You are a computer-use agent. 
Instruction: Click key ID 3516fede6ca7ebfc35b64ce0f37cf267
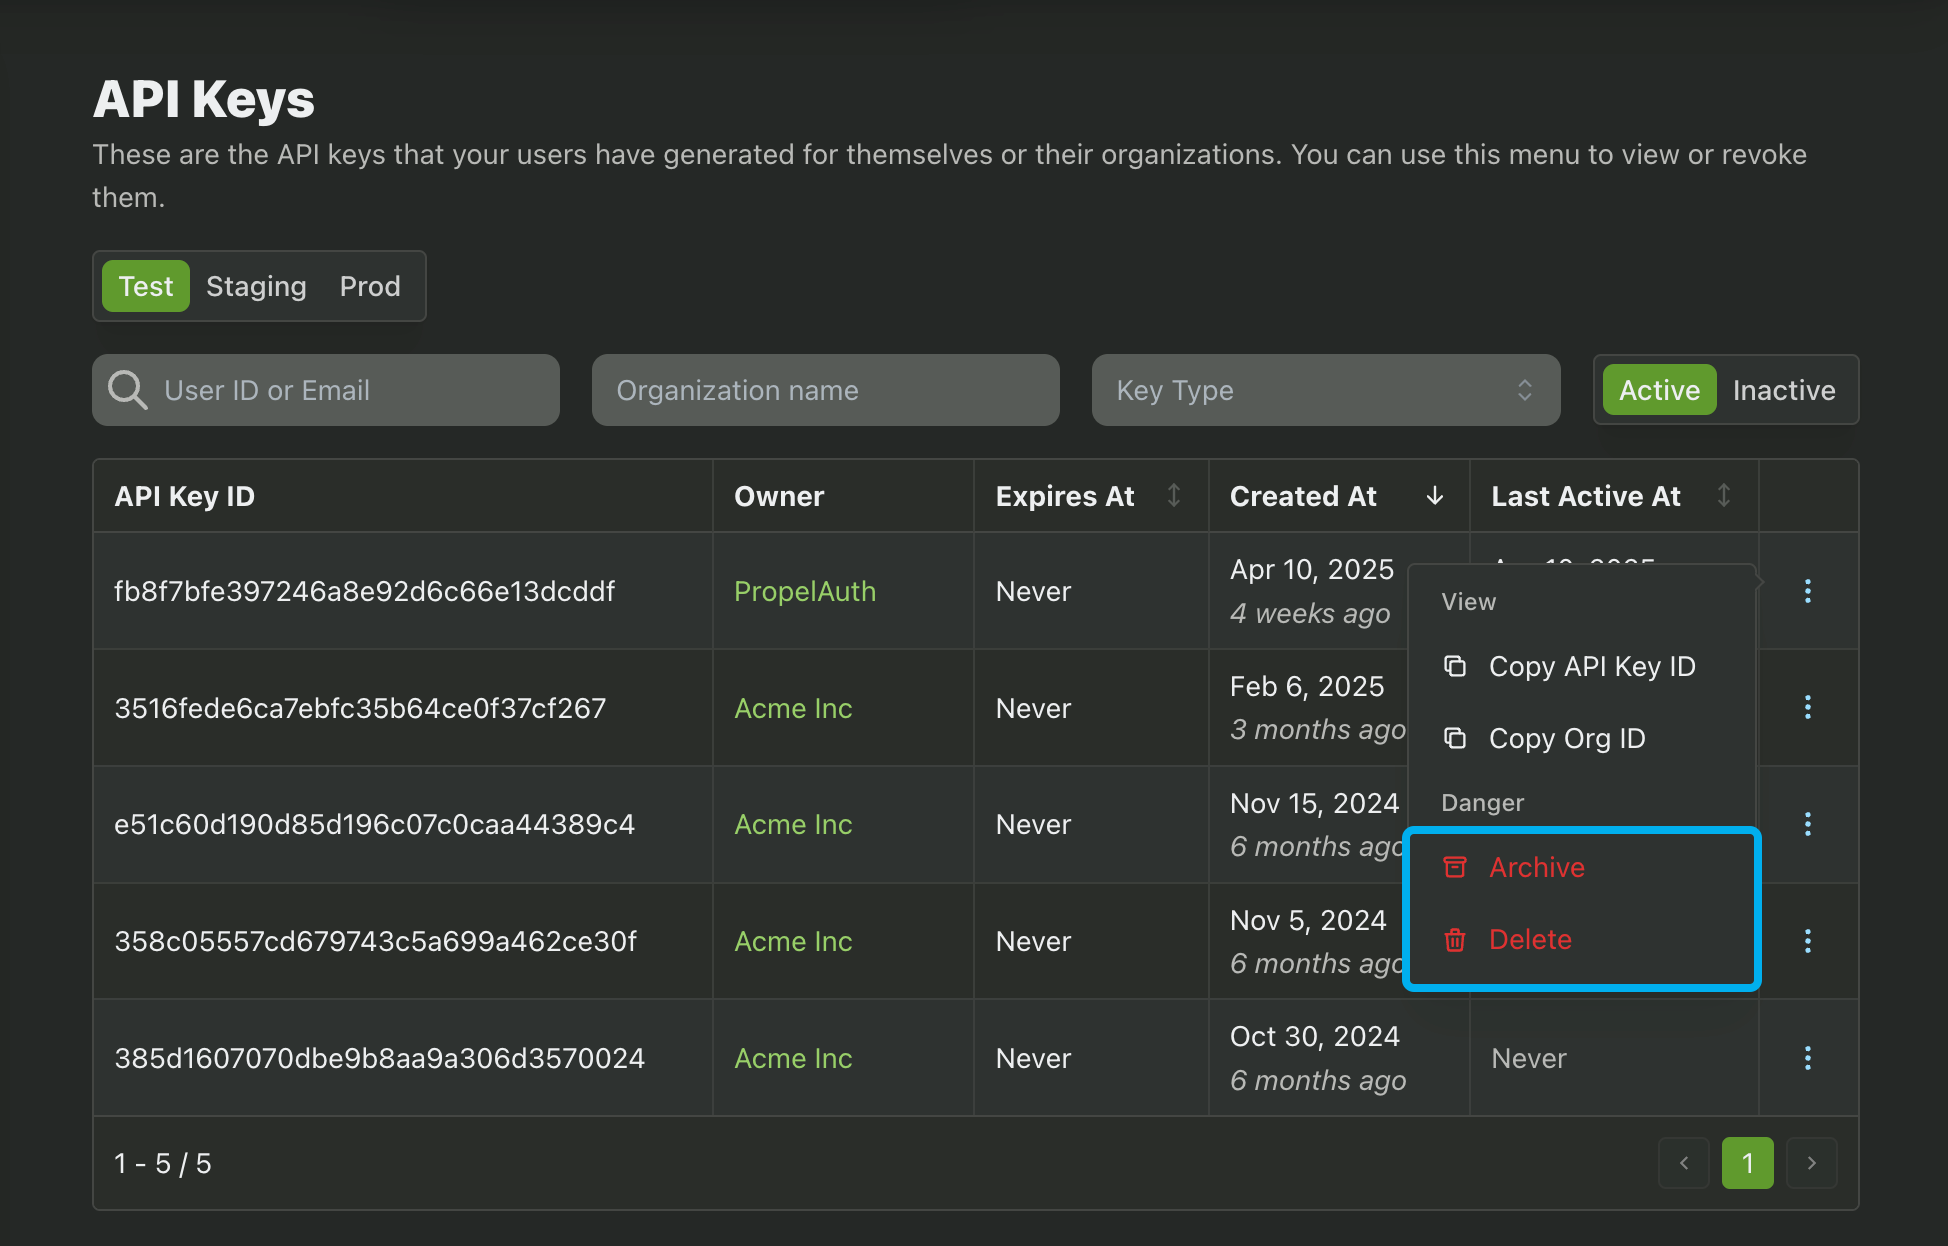360,708
